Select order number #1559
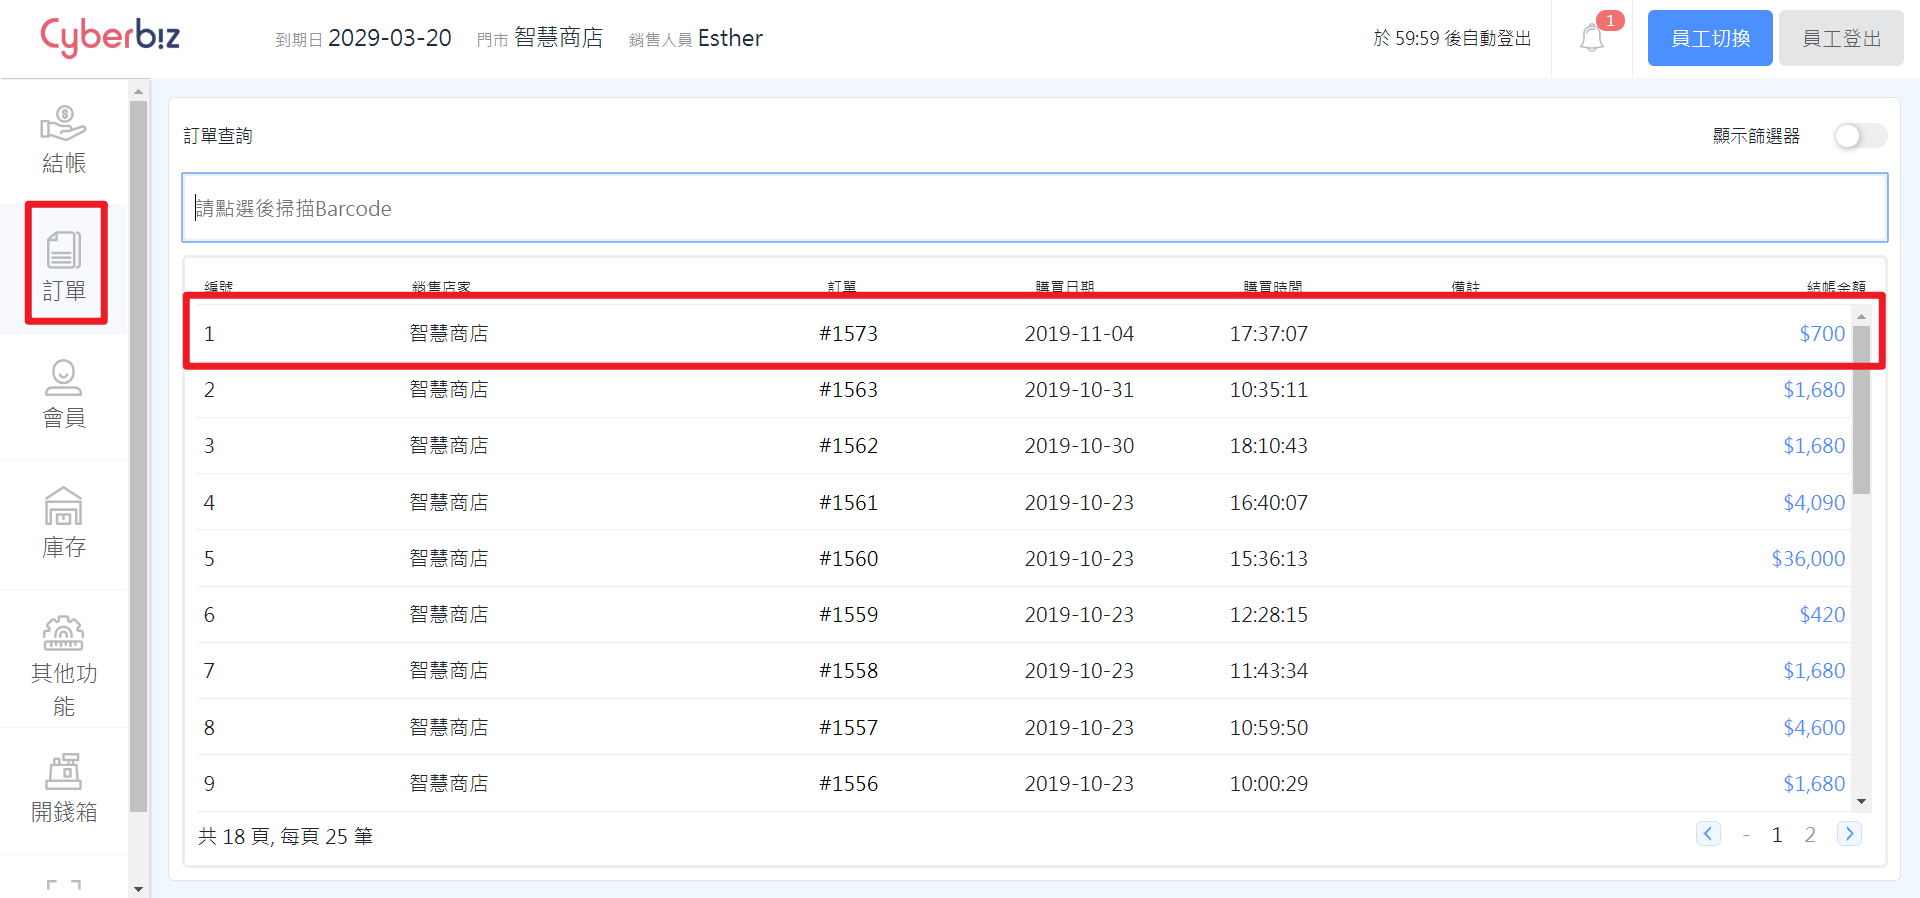The width and height of the screenshot is (1920, 898). 848,615
